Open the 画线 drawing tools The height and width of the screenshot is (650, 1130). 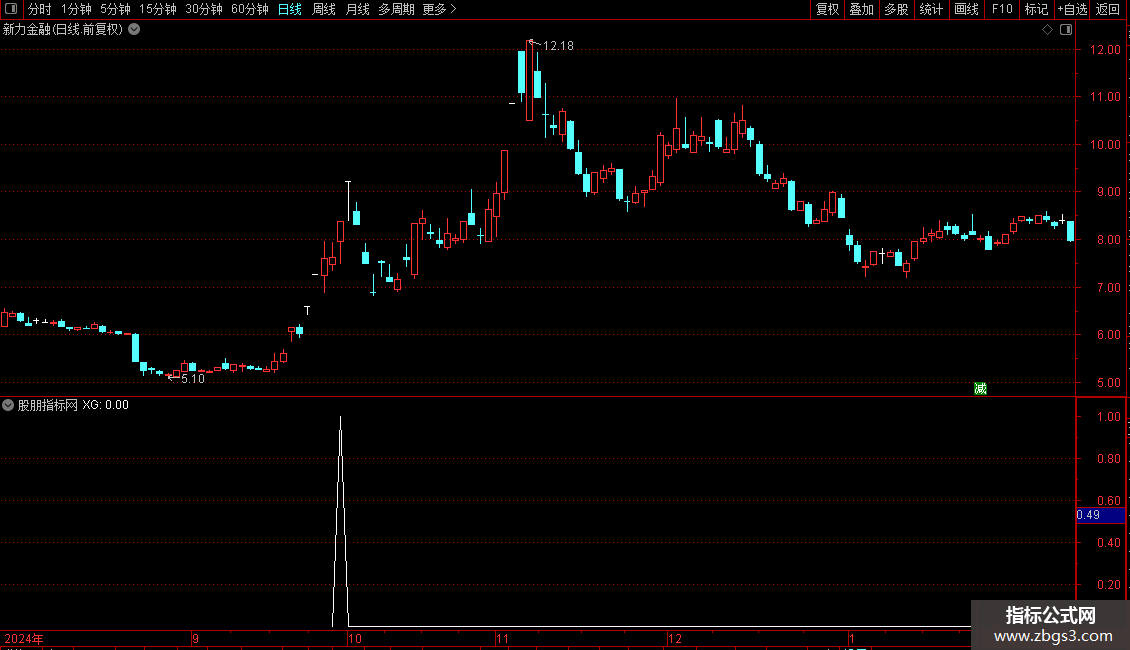(966, 9)
